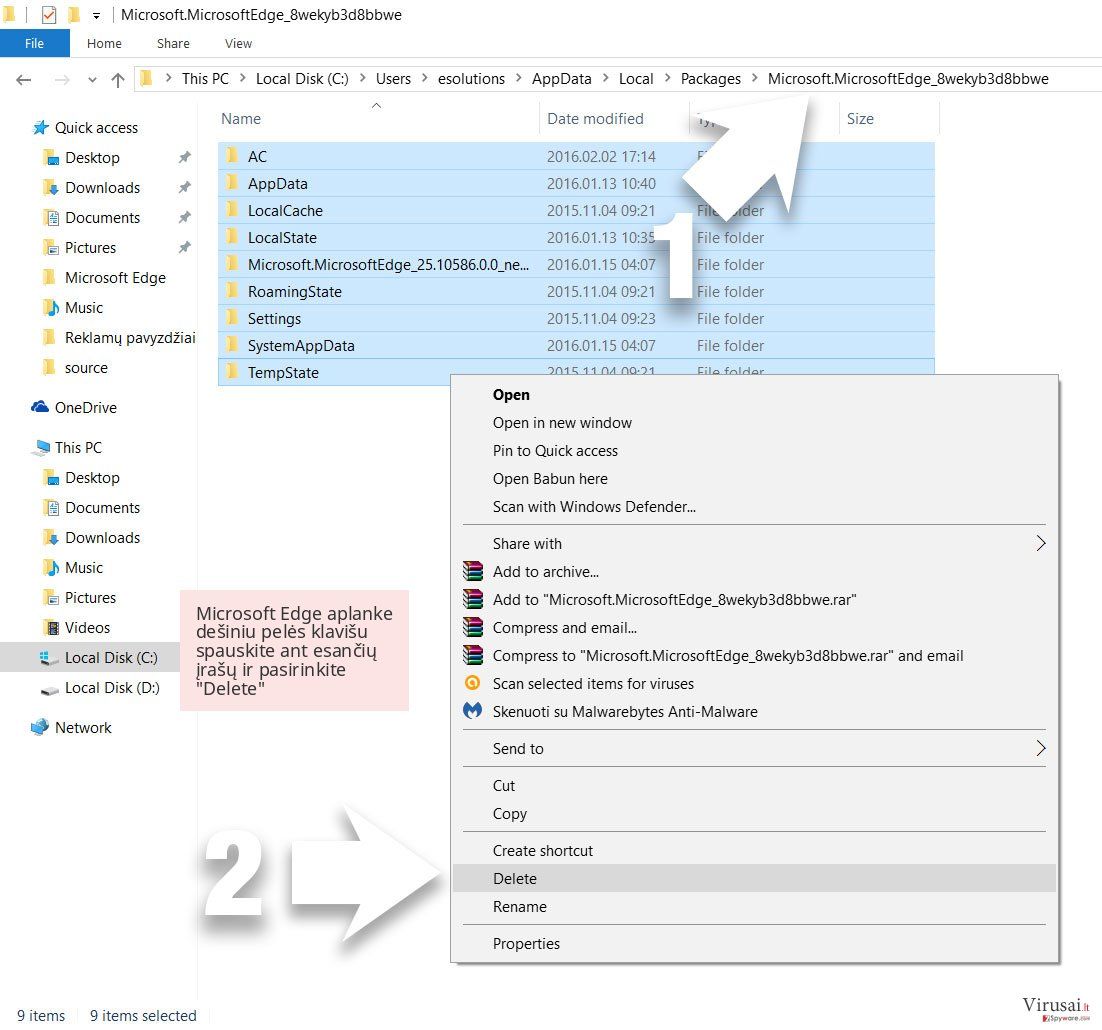Open the source folder in sidebar
Image resolution: width=1102 pixels, height=1030 pixels.
86,367
